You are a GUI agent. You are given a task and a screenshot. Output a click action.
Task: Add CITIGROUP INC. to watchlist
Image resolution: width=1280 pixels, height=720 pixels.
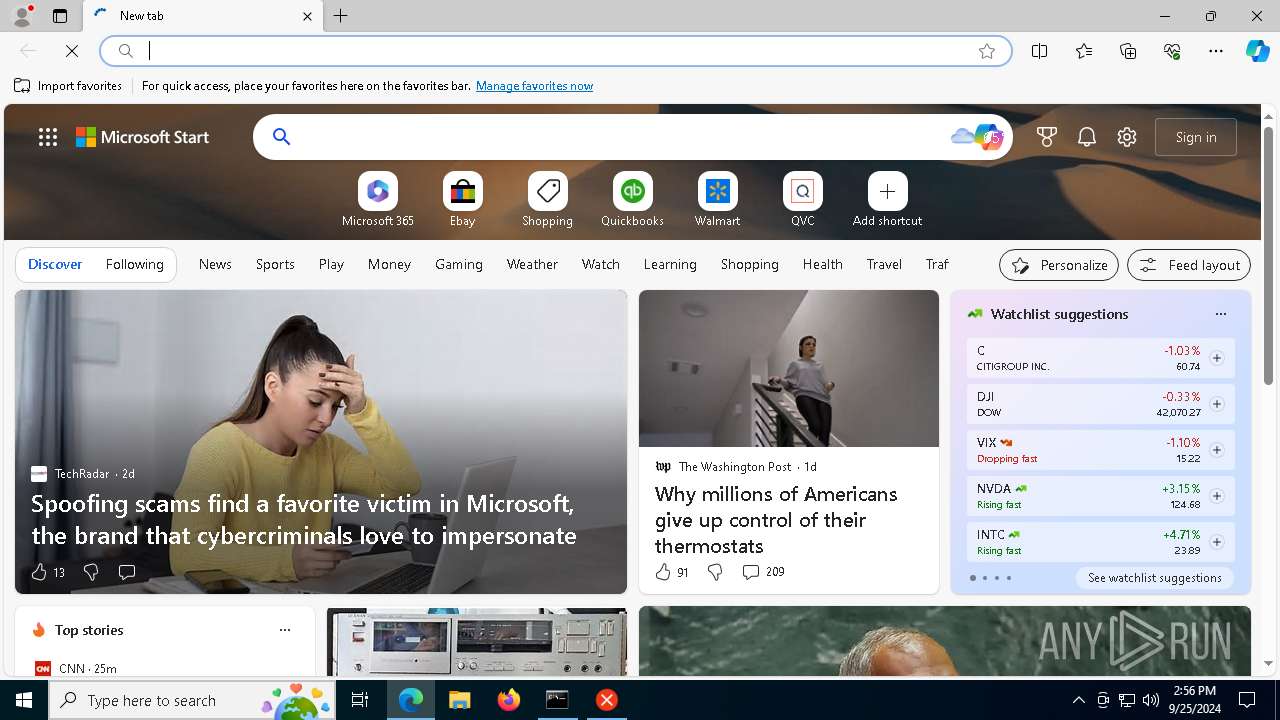(1216, 358)
